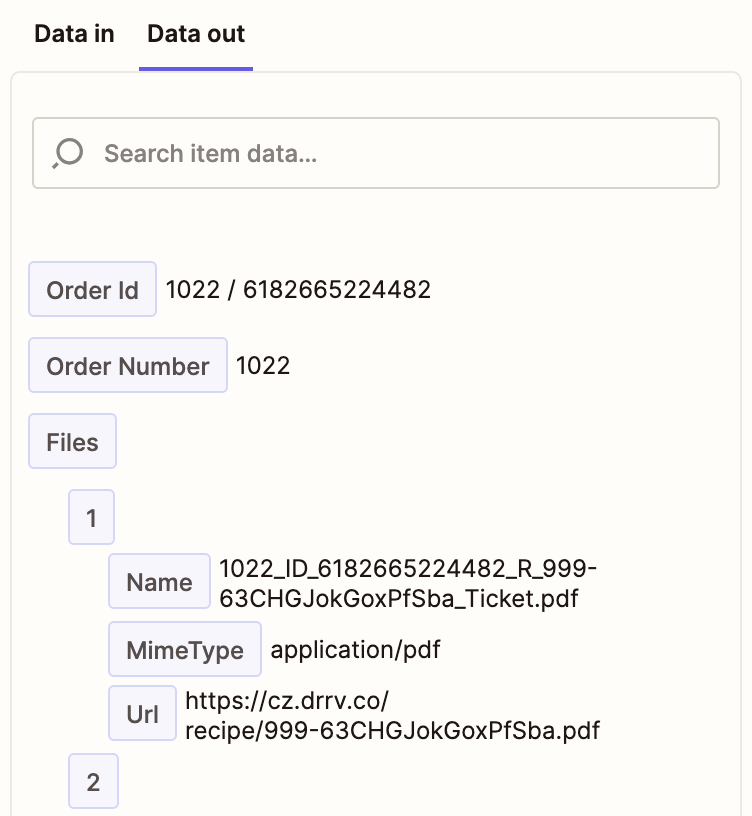Viewport: 752px width, 816px height.
Task: Open the cz.drrv.co recipe PDF link
Action: [x=392, y=716]
